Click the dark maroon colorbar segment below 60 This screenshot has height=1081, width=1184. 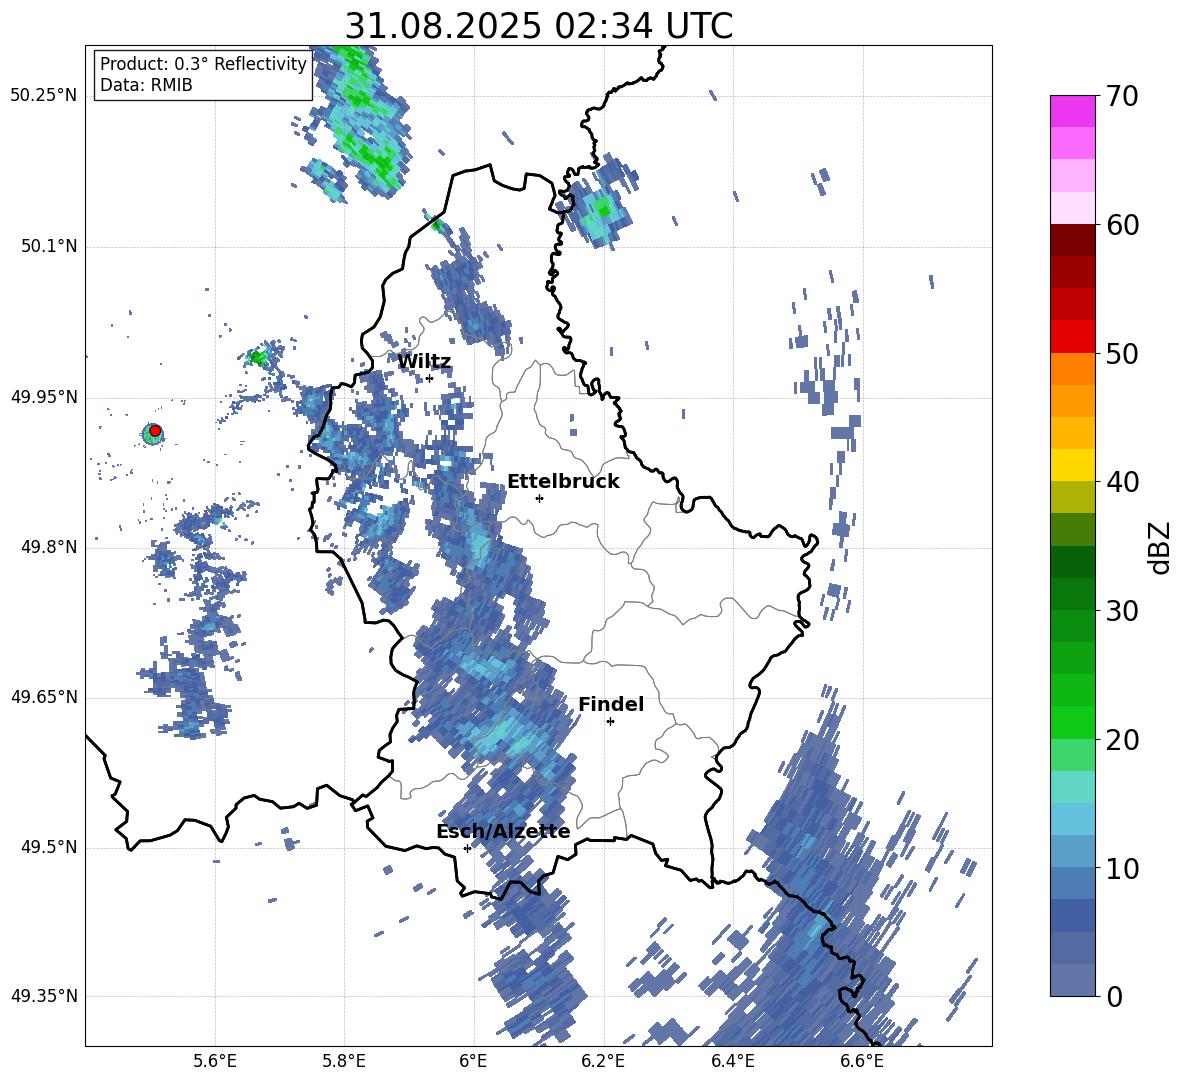(x=1072, y=240)
